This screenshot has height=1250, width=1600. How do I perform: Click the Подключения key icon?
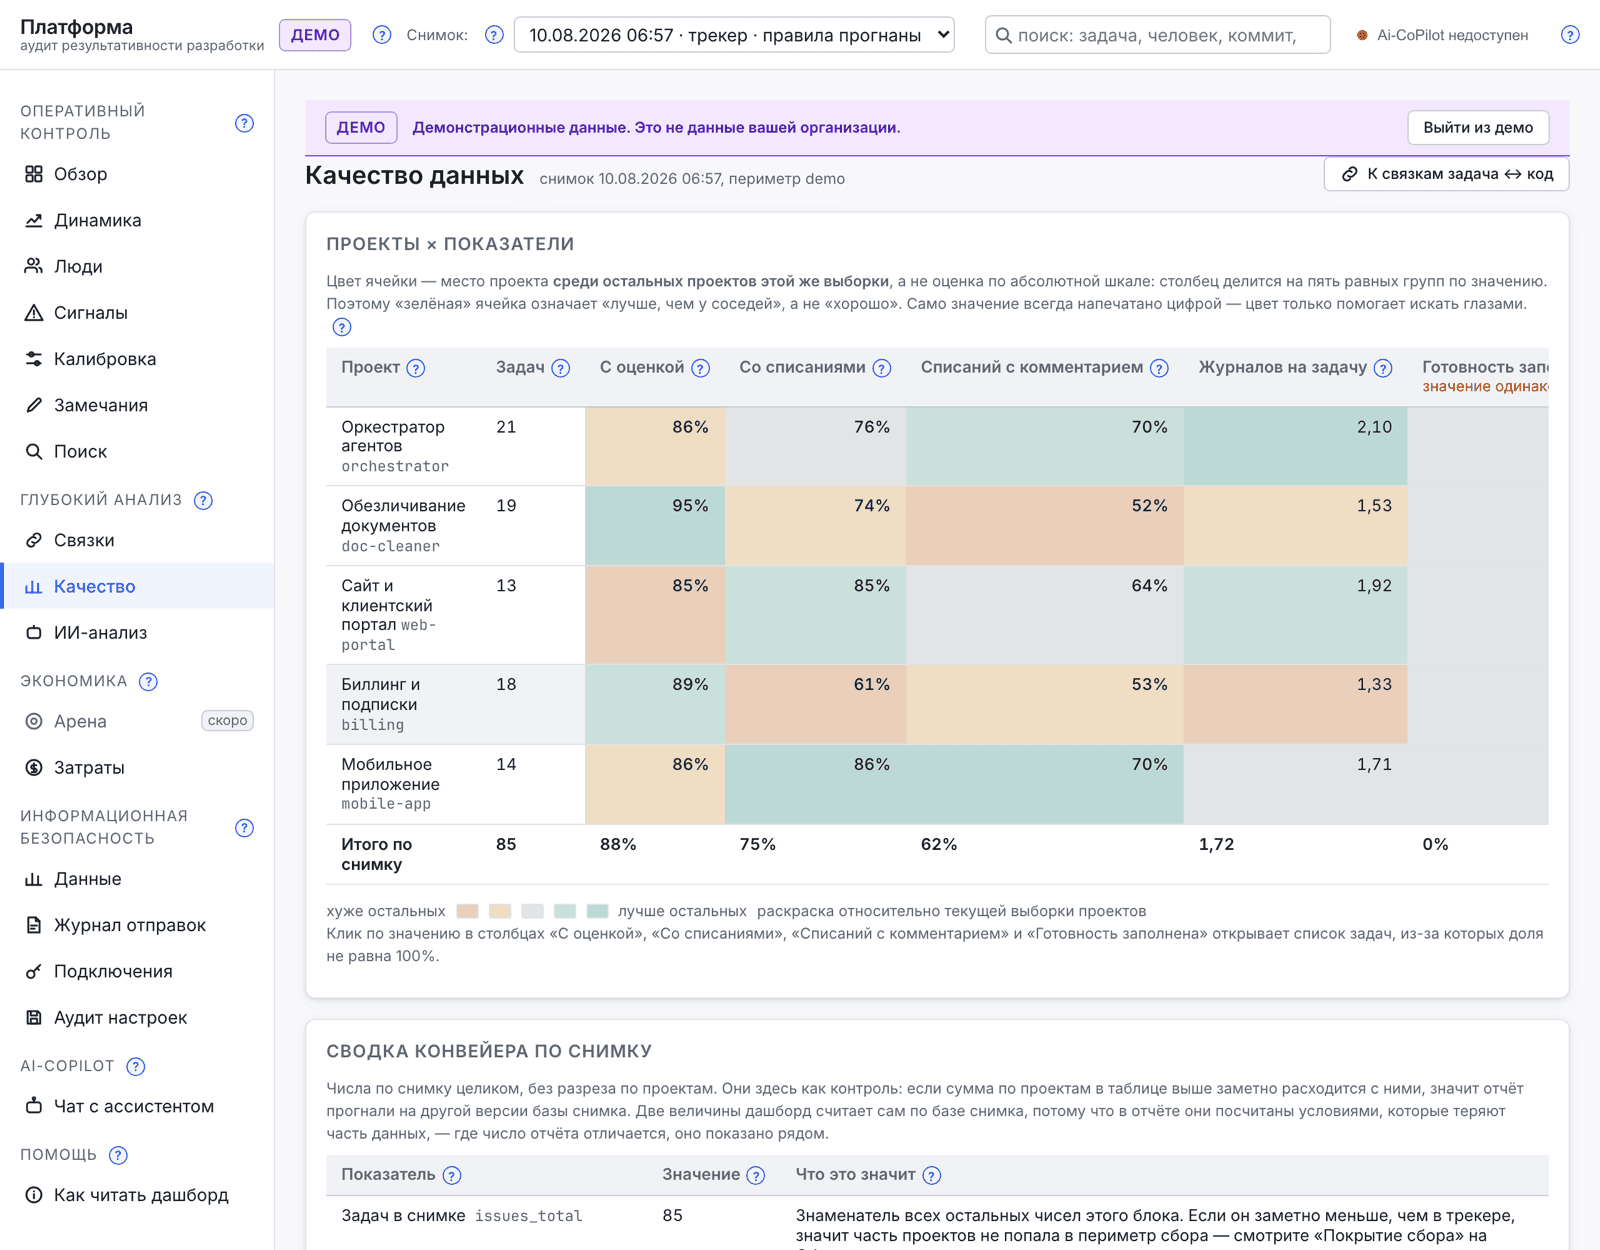(x=34, y=971)
